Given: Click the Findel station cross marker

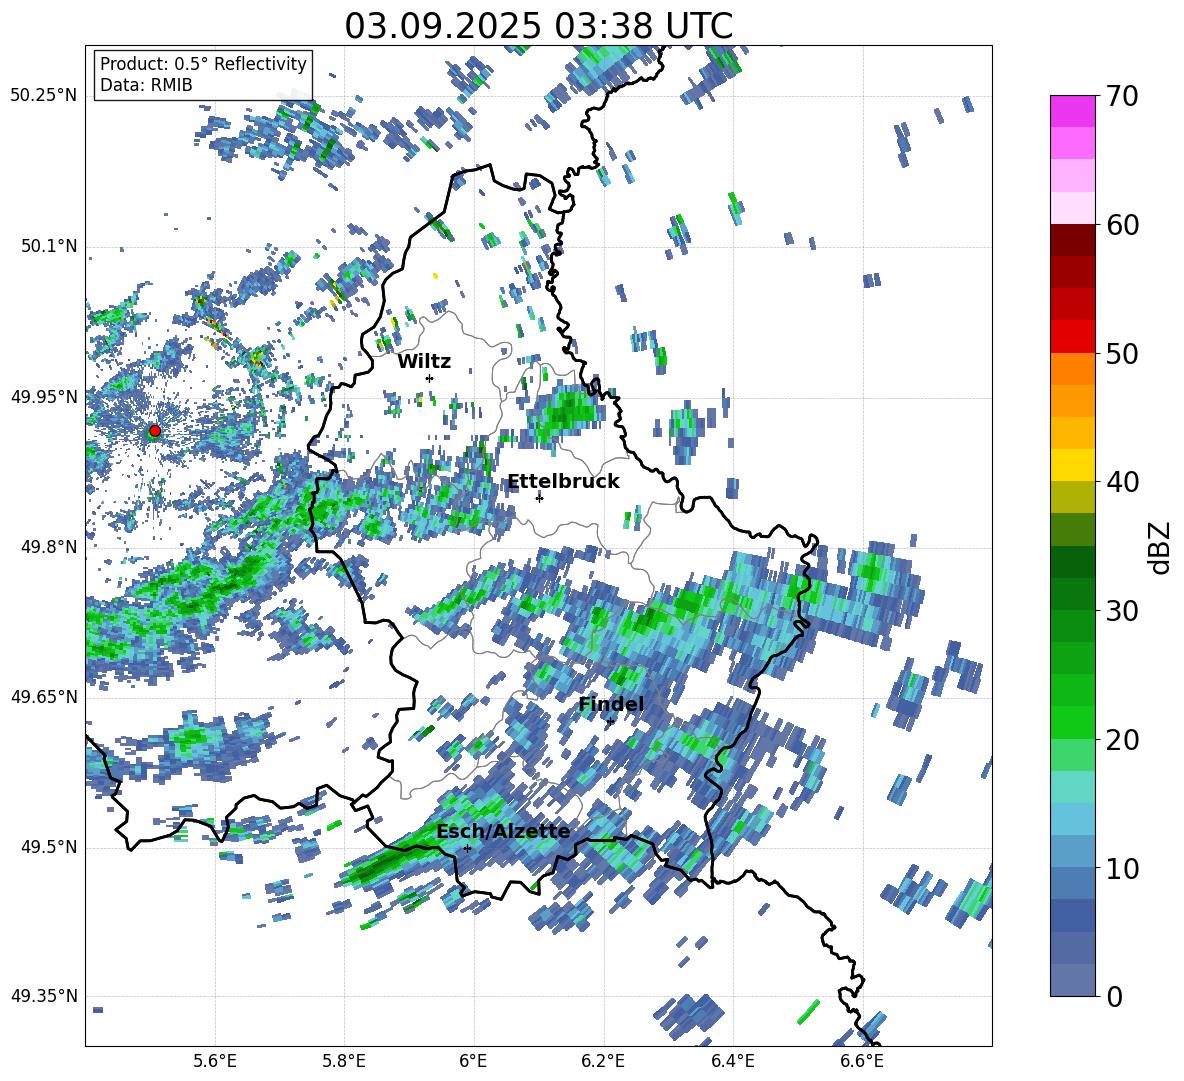Looking at the screenshot, I should click(610, 722).
